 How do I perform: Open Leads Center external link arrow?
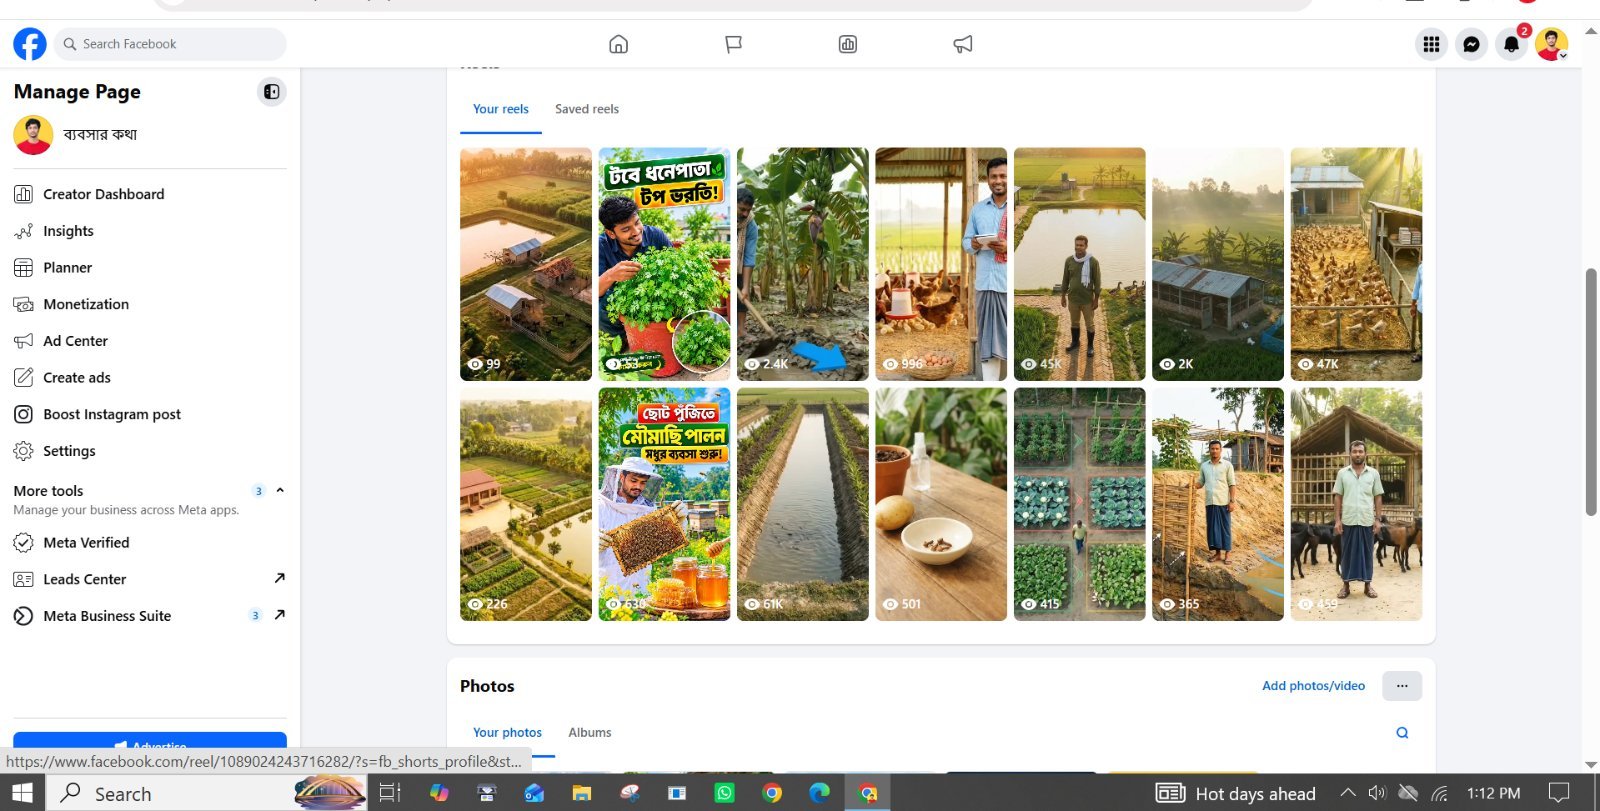279,578
